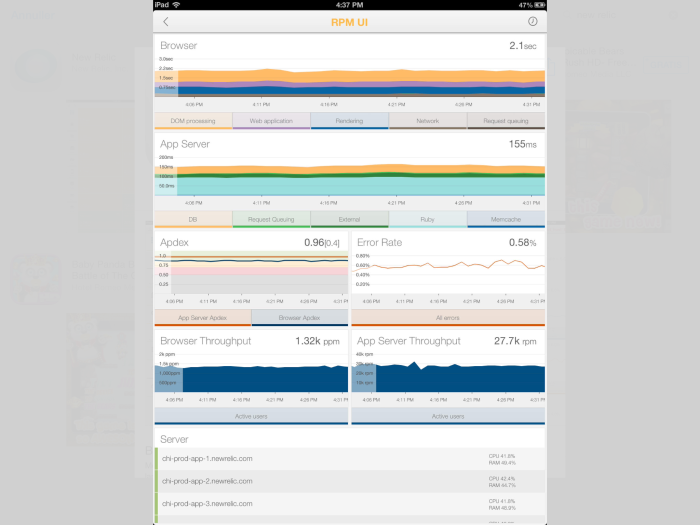Toggle the External legend

(350, 220)
